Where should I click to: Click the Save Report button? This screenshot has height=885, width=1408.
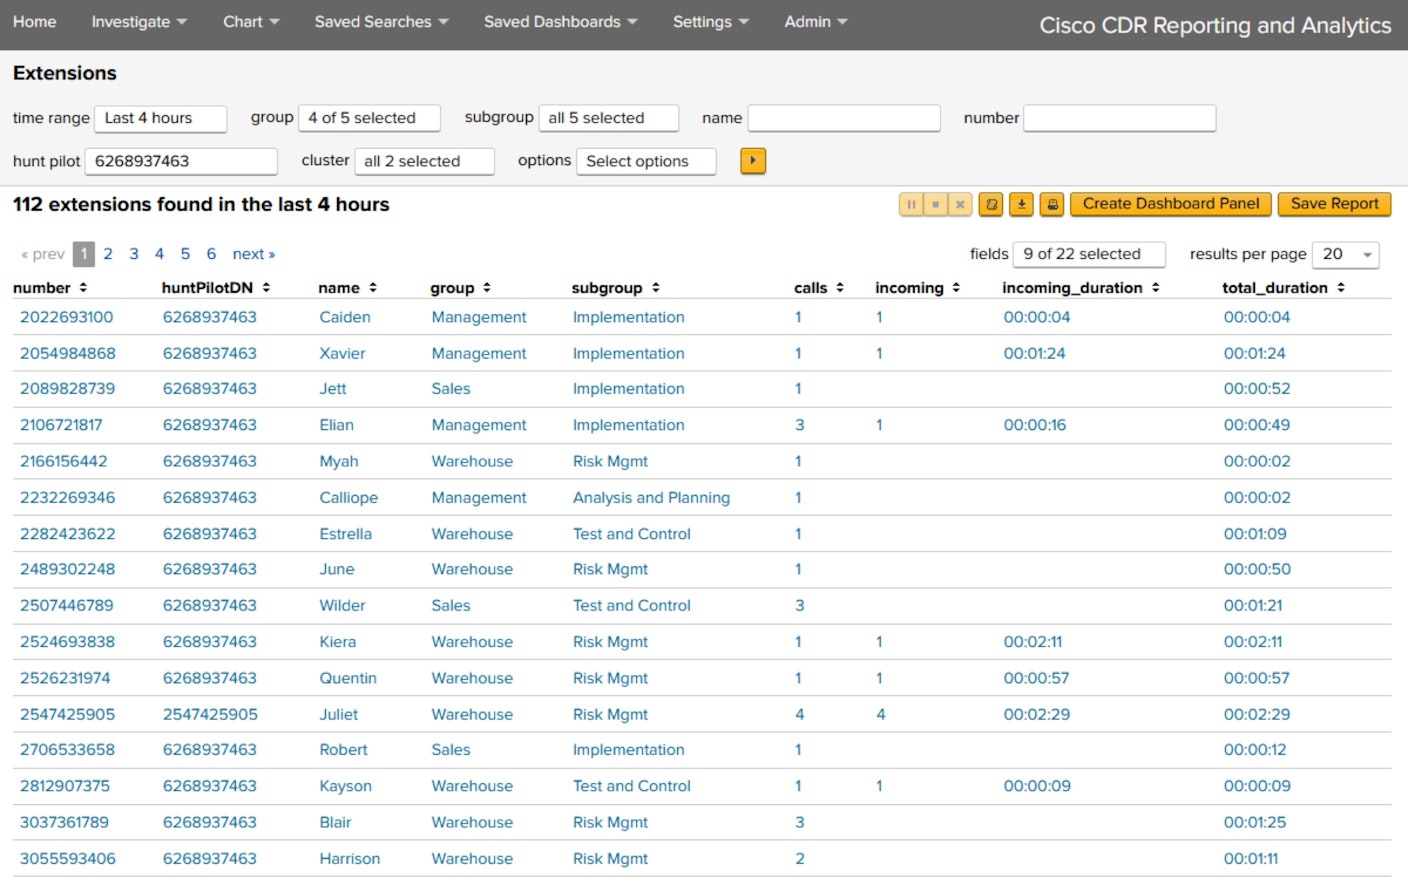click(x=1334, y=204)
